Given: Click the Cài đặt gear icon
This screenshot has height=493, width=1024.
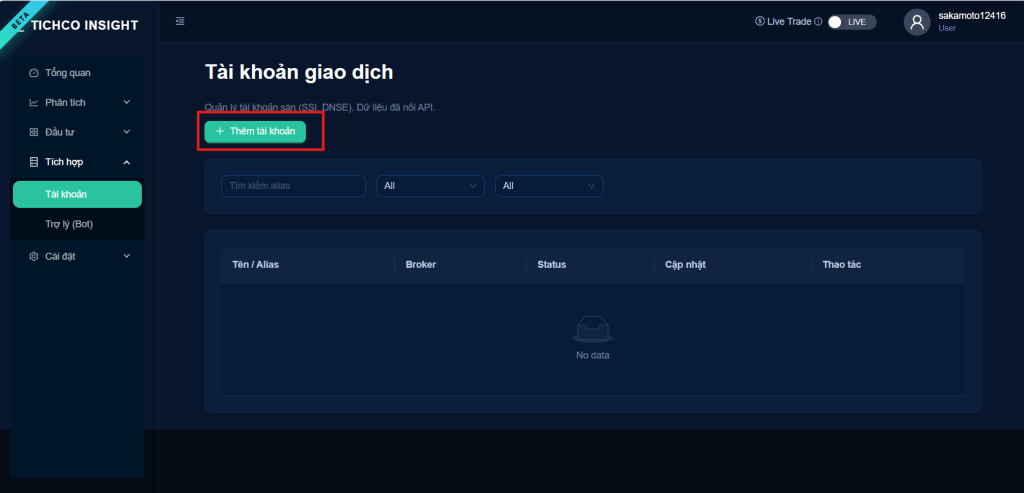Looking at the screenshot, I should coord(34,256).
